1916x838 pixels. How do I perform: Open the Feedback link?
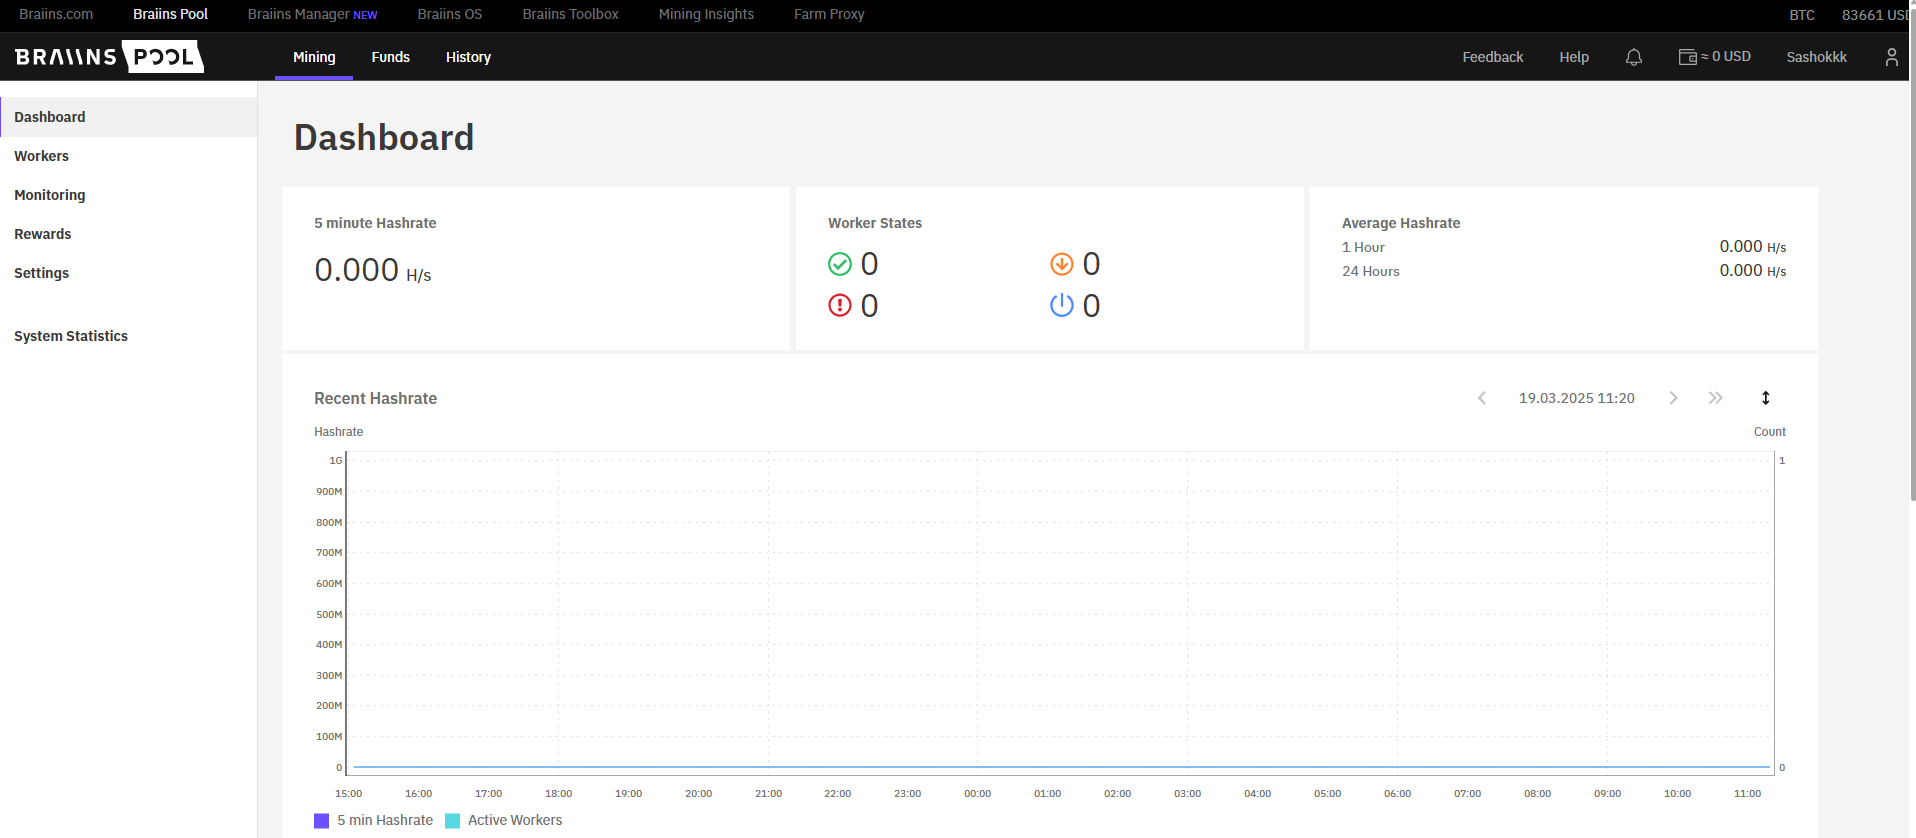pos(1492,57)
